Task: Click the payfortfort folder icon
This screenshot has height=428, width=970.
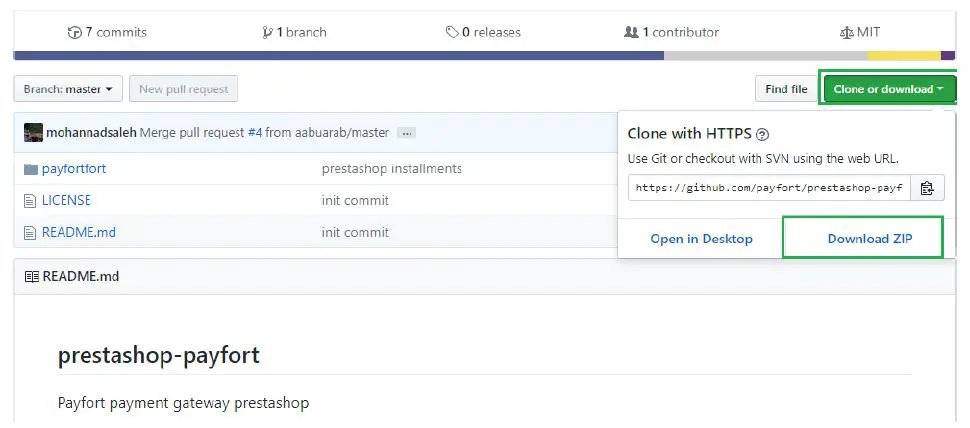Action: [31, 169]
